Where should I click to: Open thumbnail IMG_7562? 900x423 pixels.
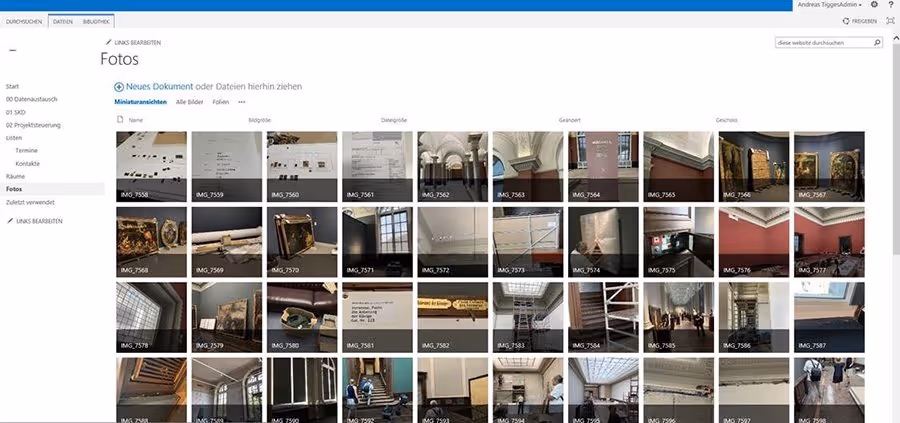[x=453, y=166]
